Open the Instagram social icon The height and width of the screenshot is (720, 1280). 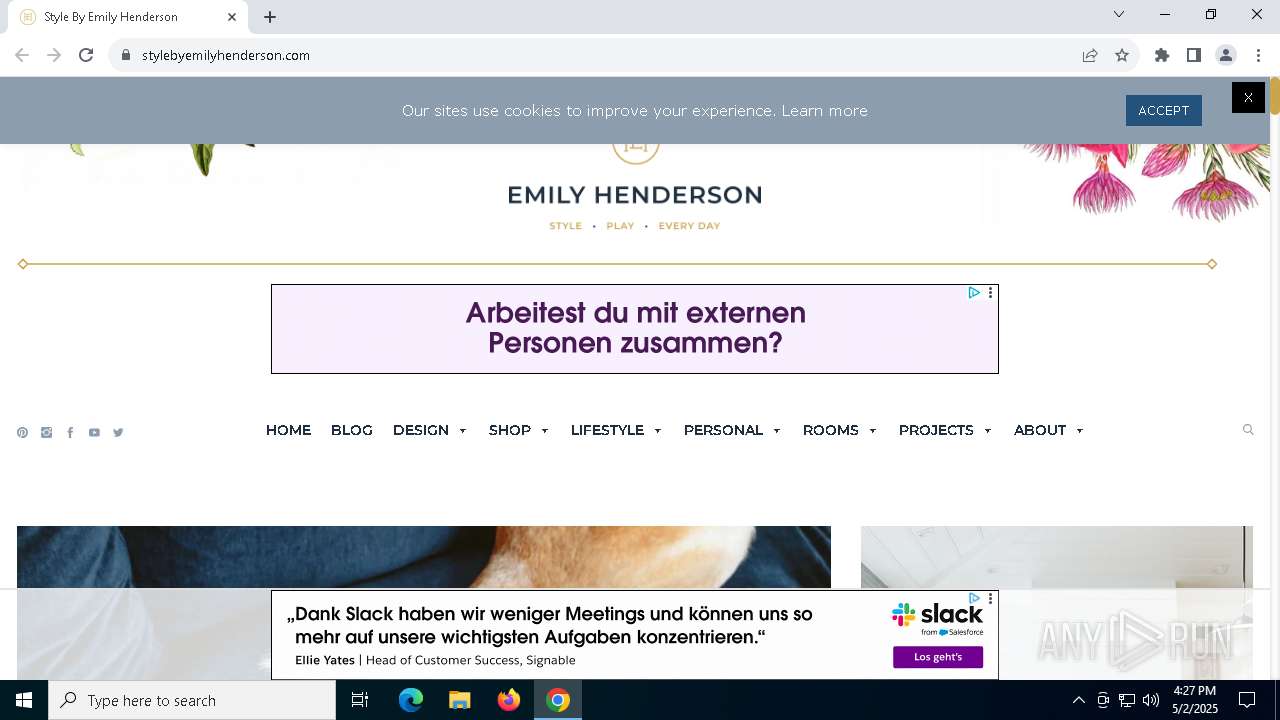tap(46, 433)
